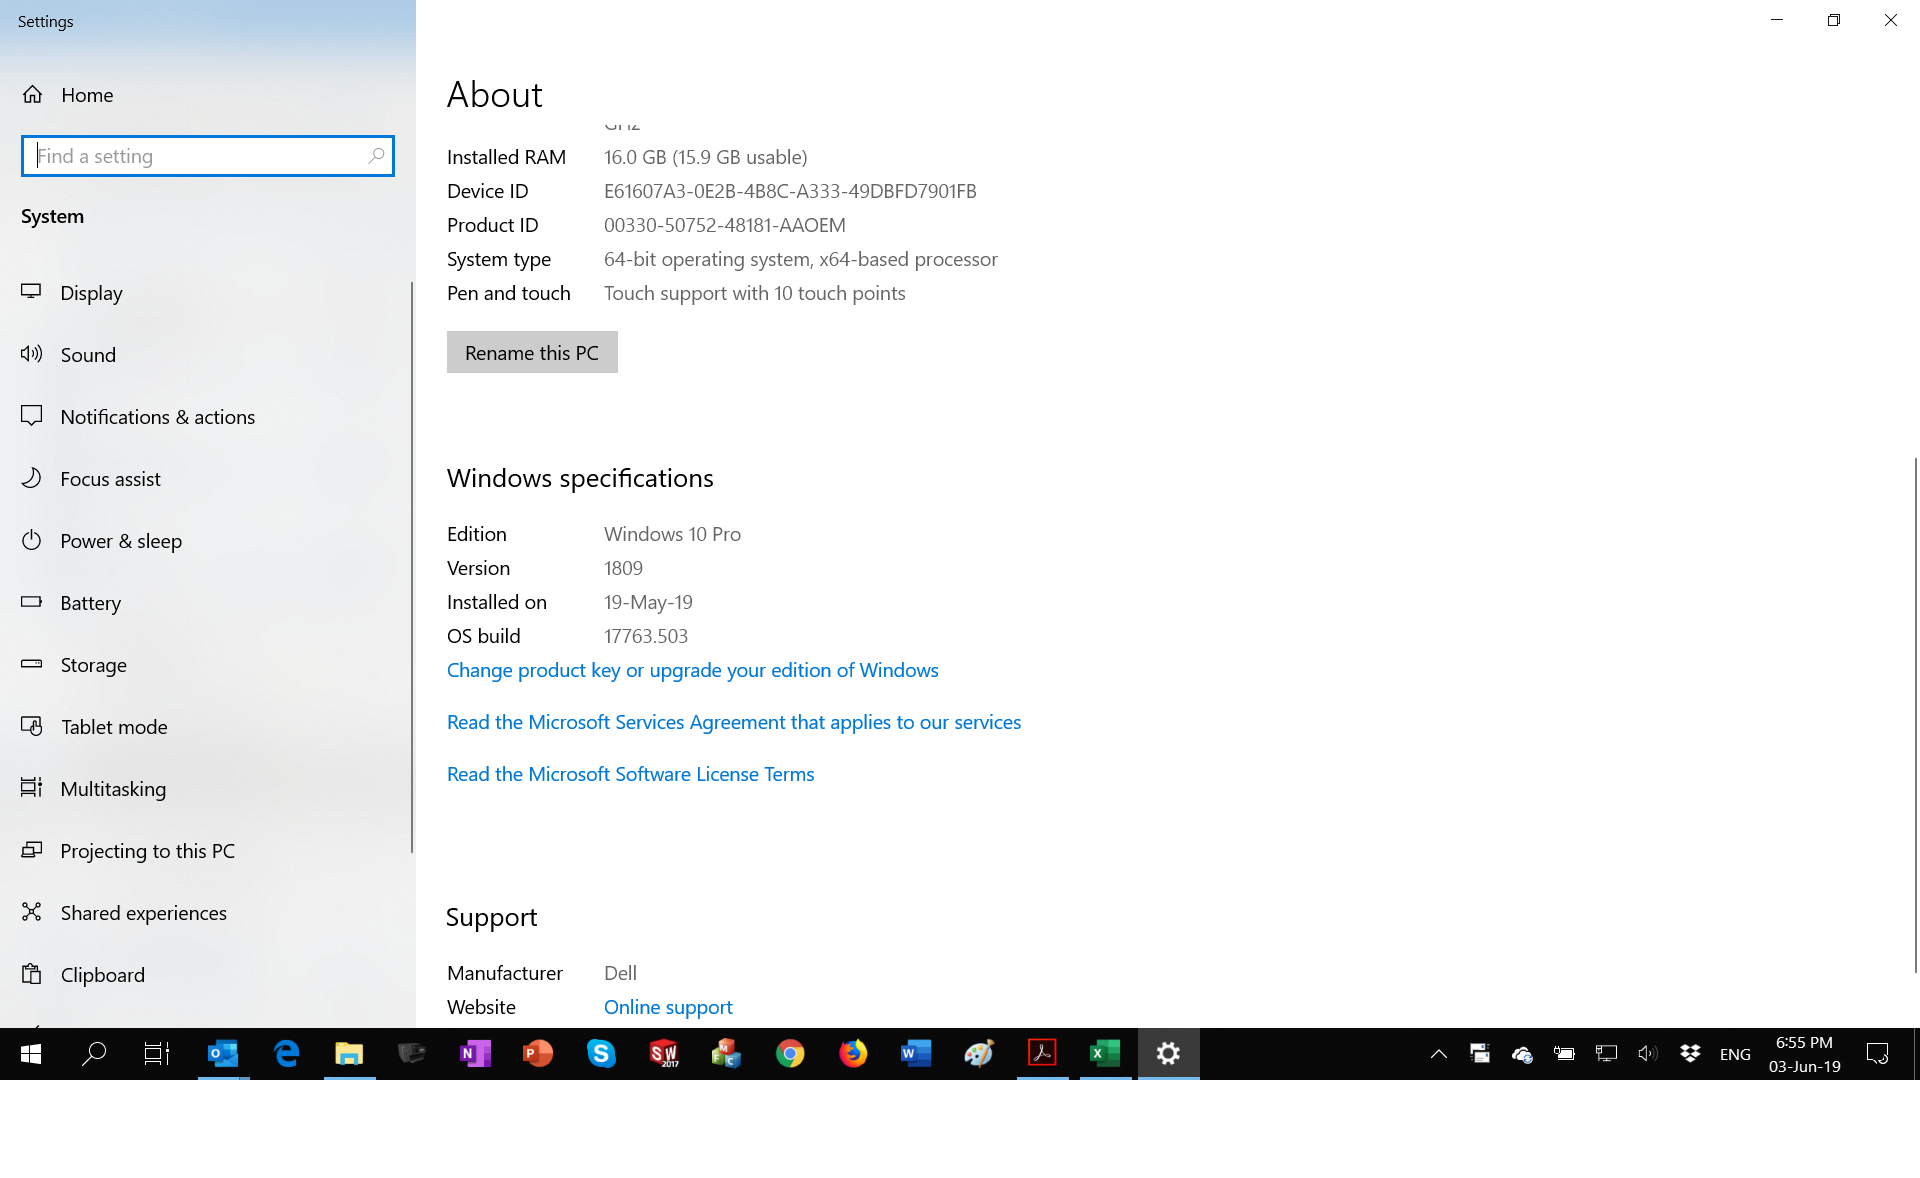Open the Dropbox tray icon
Viewport: 1920px width, 1178px height.
(1690, 1053)
